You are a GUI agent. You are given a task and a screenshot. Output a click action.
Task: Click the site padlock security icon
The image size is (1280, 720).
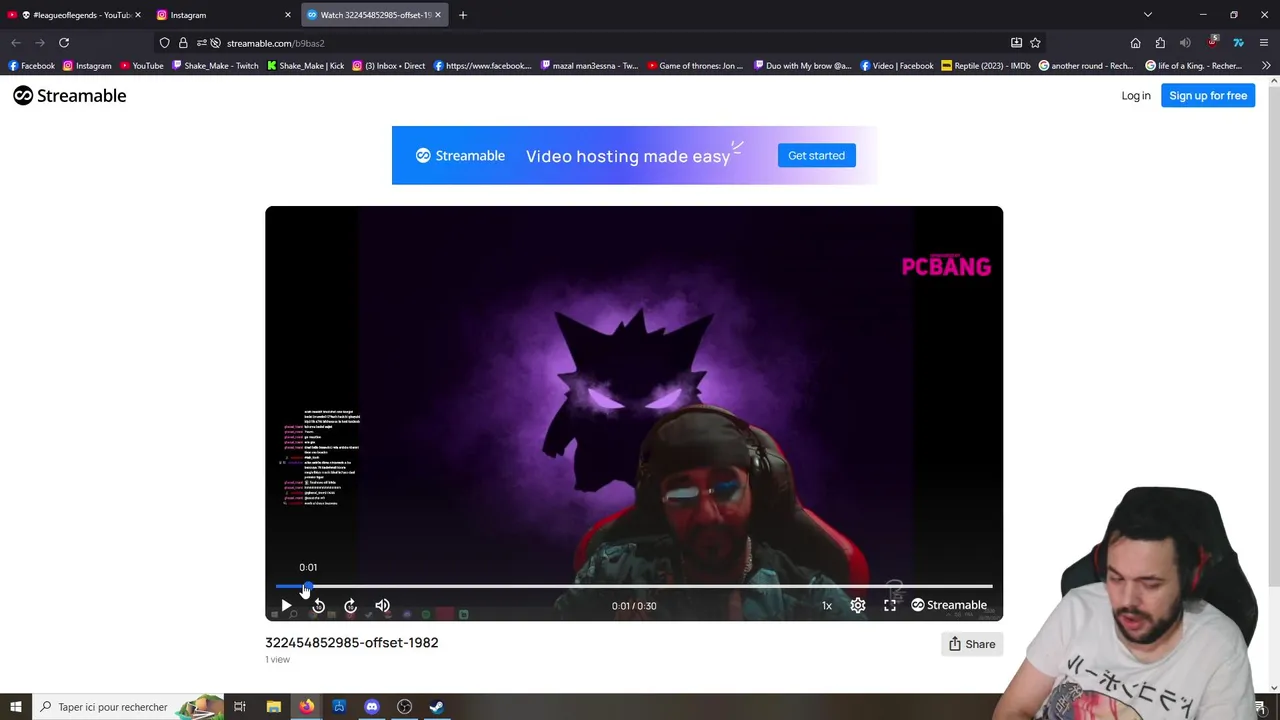point(183,43)
